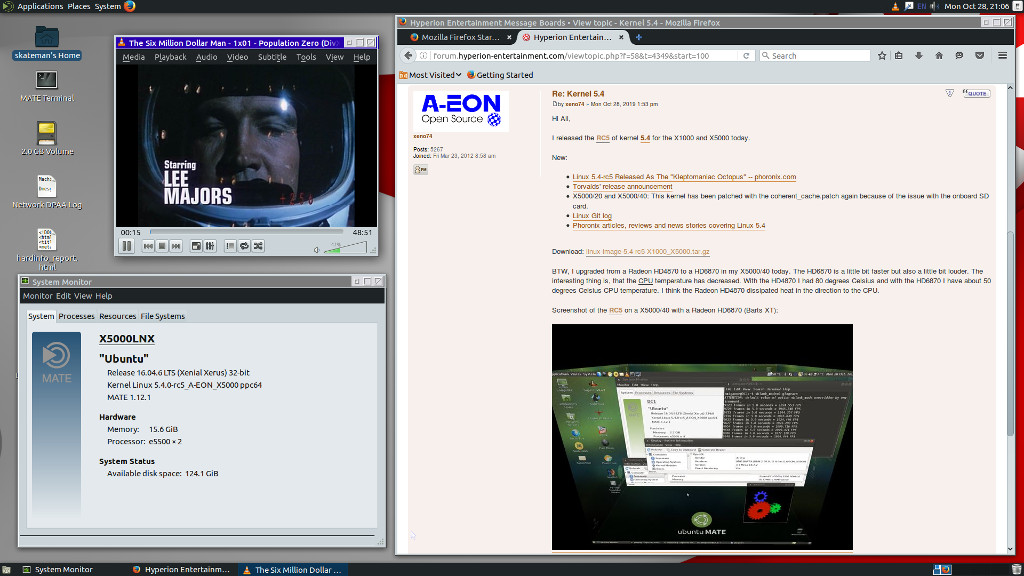Open the Getting Started bookmark

[x=500, y=75]
